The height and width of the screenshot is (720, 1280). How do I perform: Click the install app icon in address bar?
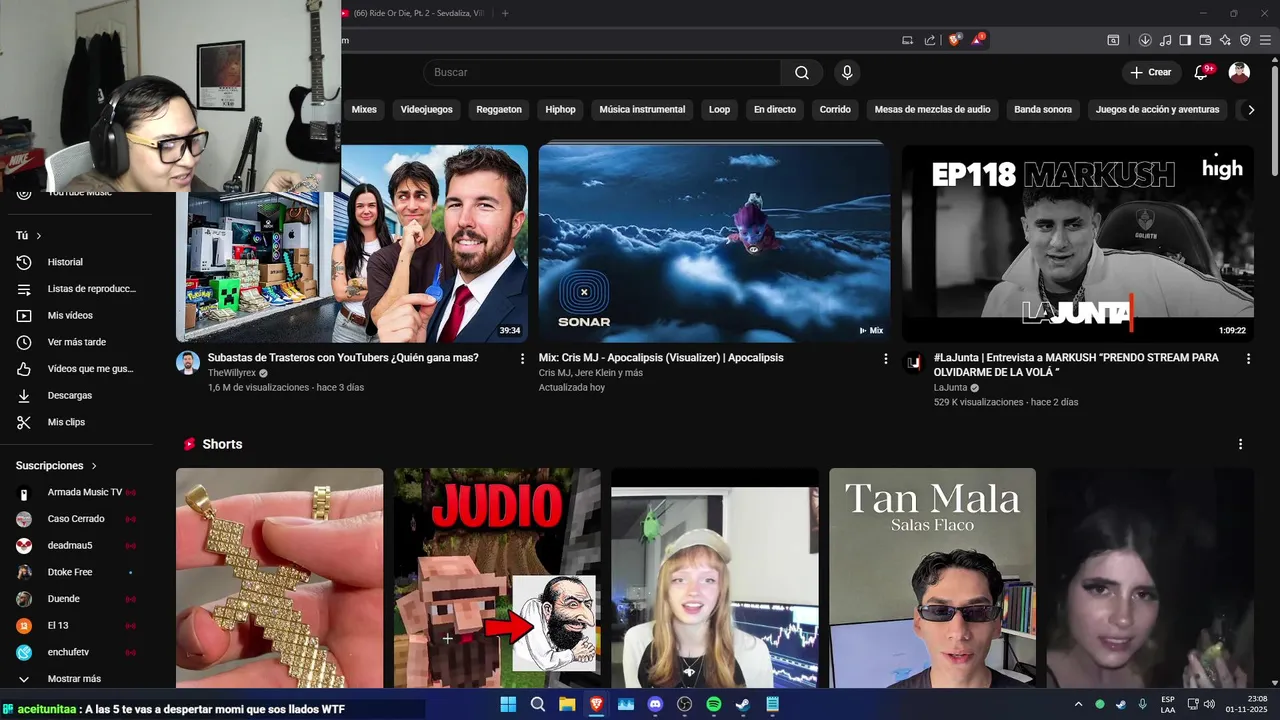(908, 40)
